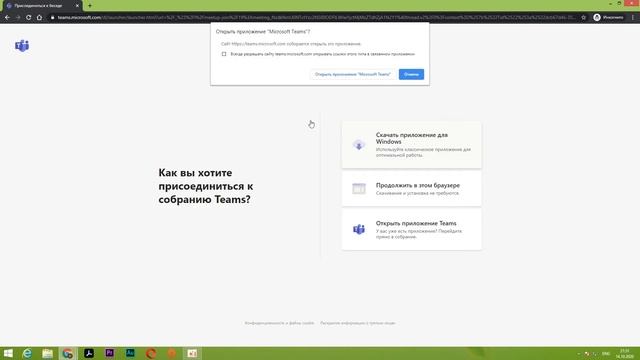The height and width of the screenshot is (360, 640).
Task: Open the second orange app icon in the taskbar
Action: point(171,353)
